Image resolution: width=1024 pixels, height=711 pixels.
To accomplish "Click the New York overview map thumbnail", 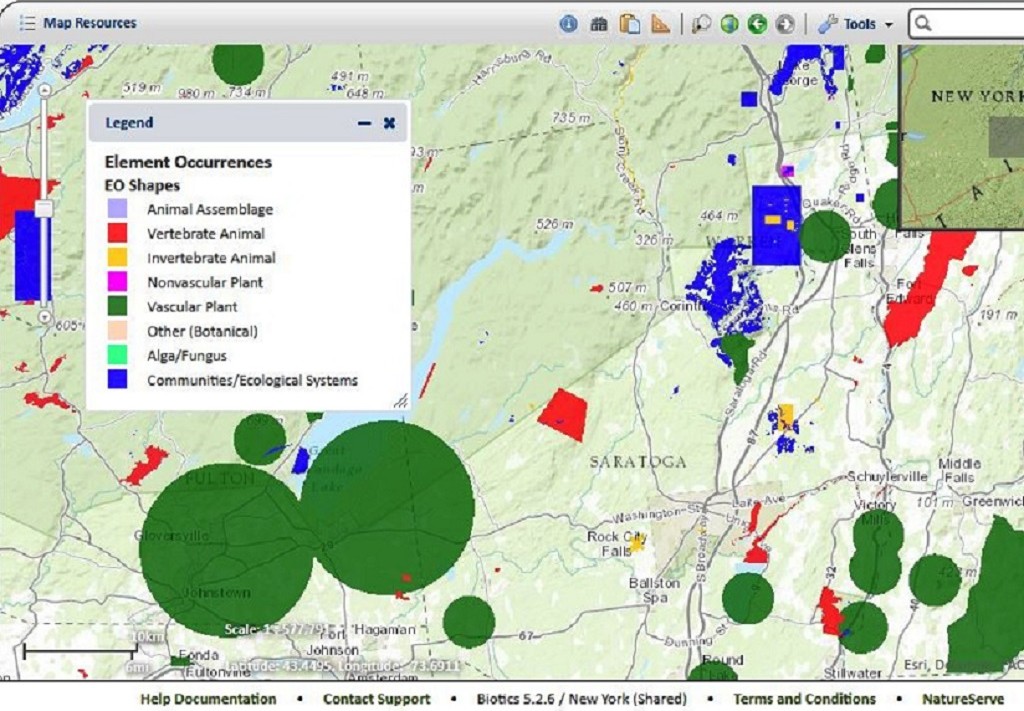I will (962, 137).
